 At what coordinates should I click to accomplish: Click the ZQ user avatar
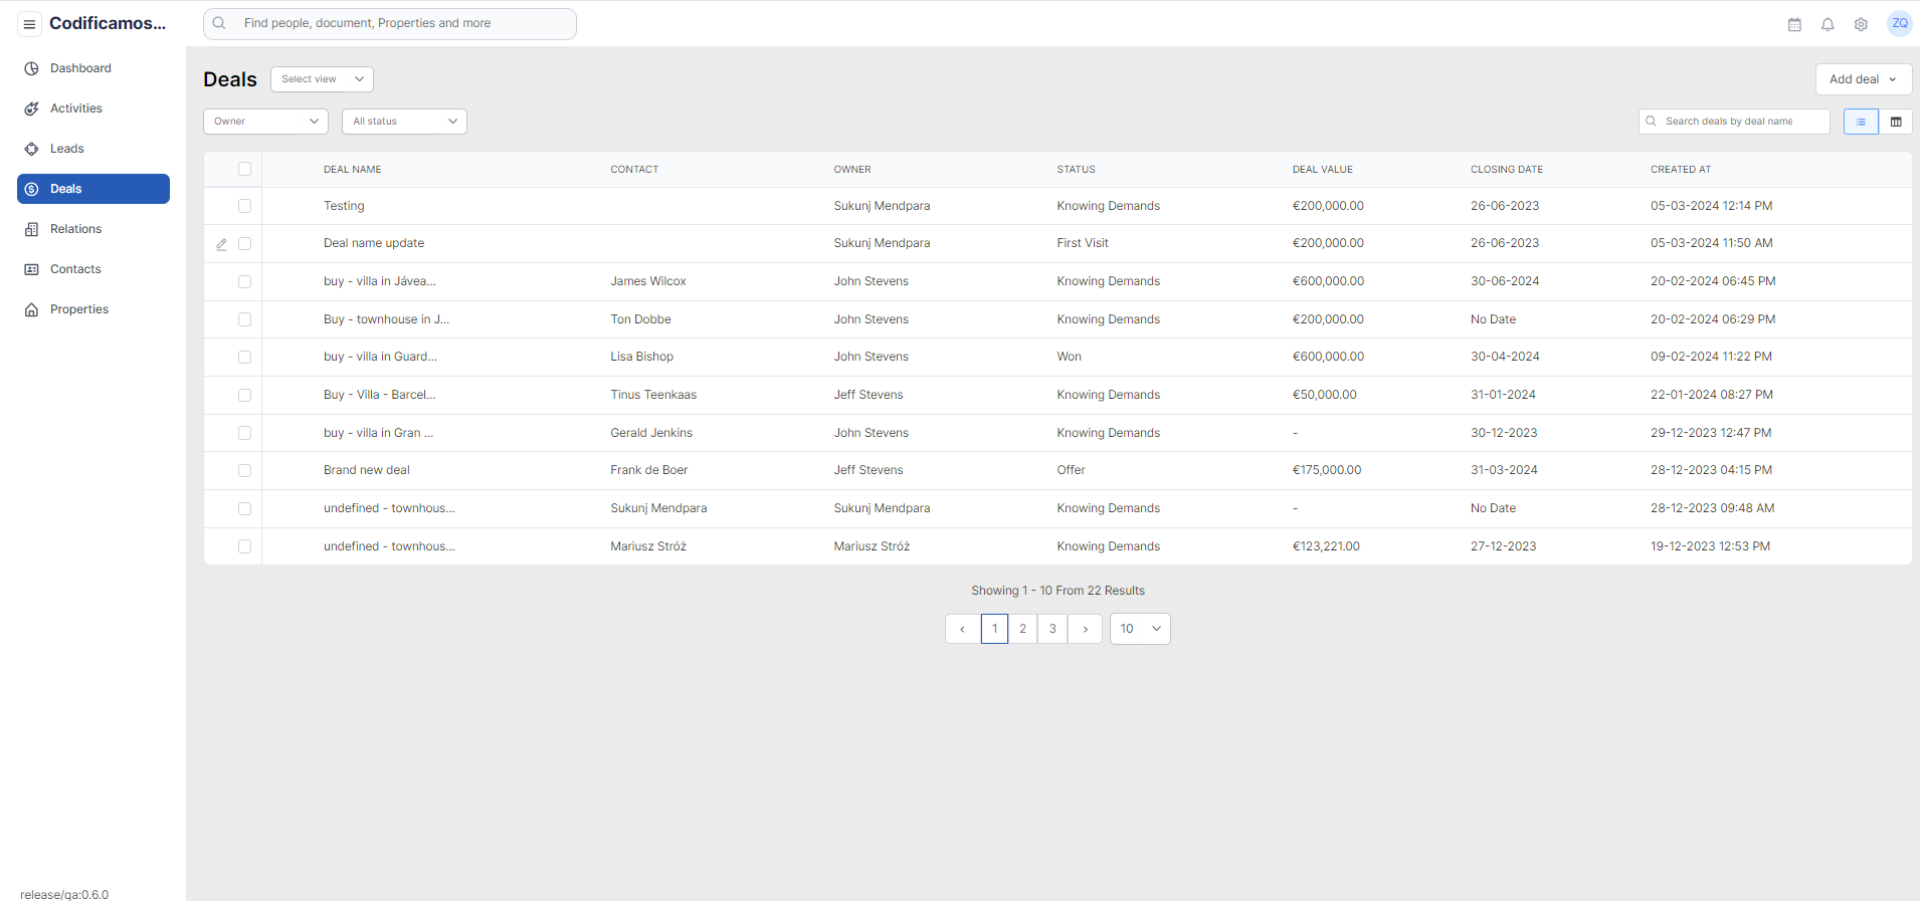point(1899,24)
